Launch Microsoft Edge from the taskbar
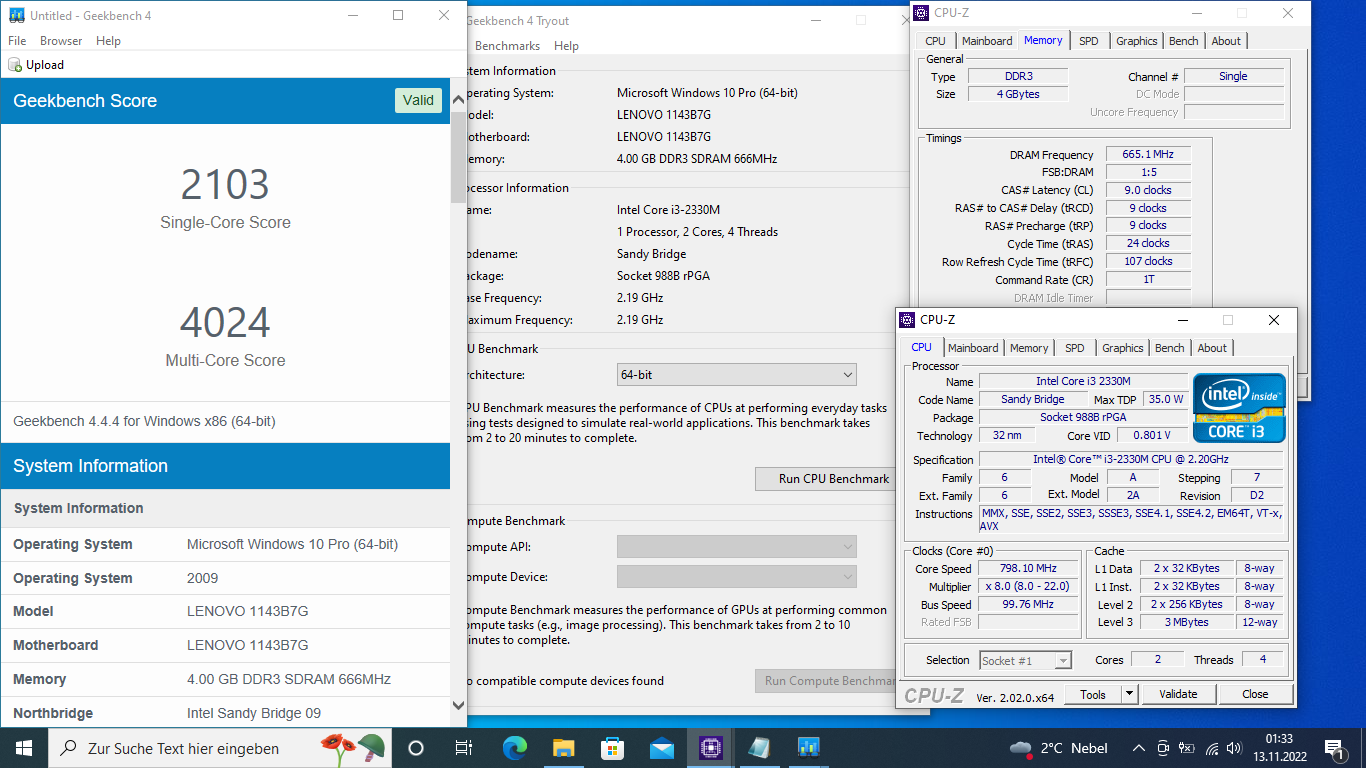Viewport: 1366px width, 768px height. click(514, 748)
